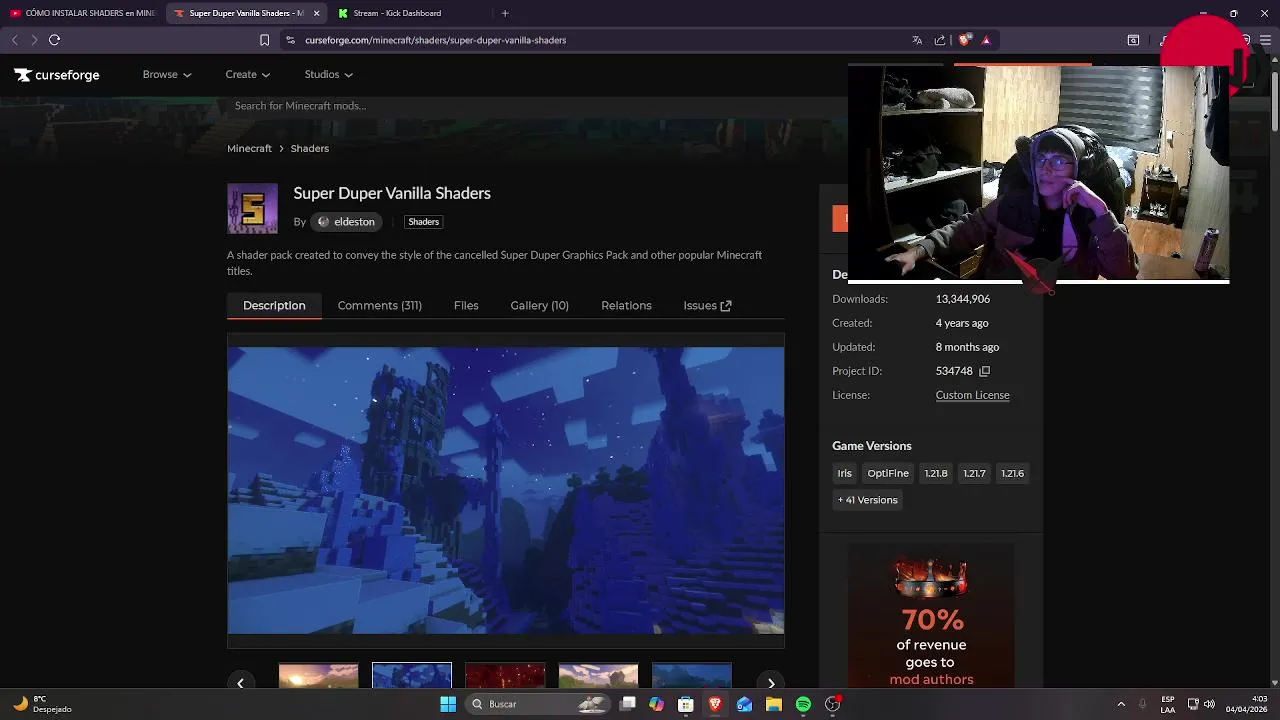The width and height of the screenshot is (1280, 720).
Task: Open Copilot from the taskbar
Action: coord(656,704)
